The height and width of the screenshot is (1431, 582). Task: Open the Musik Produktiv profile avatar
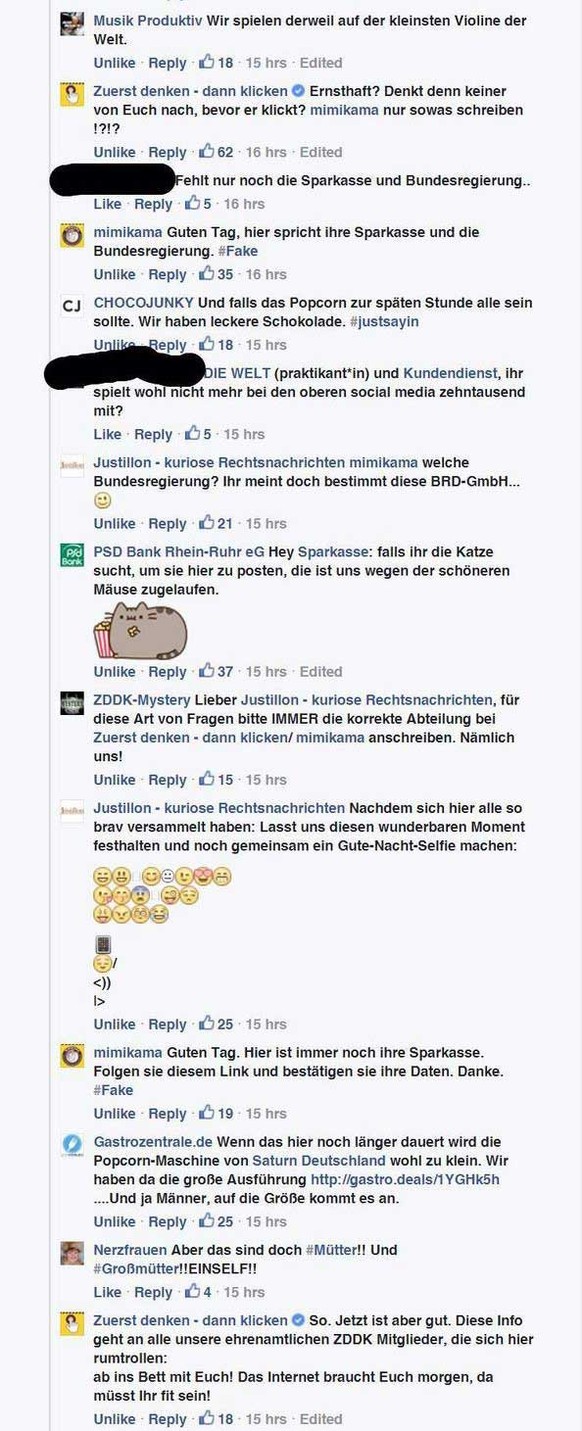click(x=72, y=24)
